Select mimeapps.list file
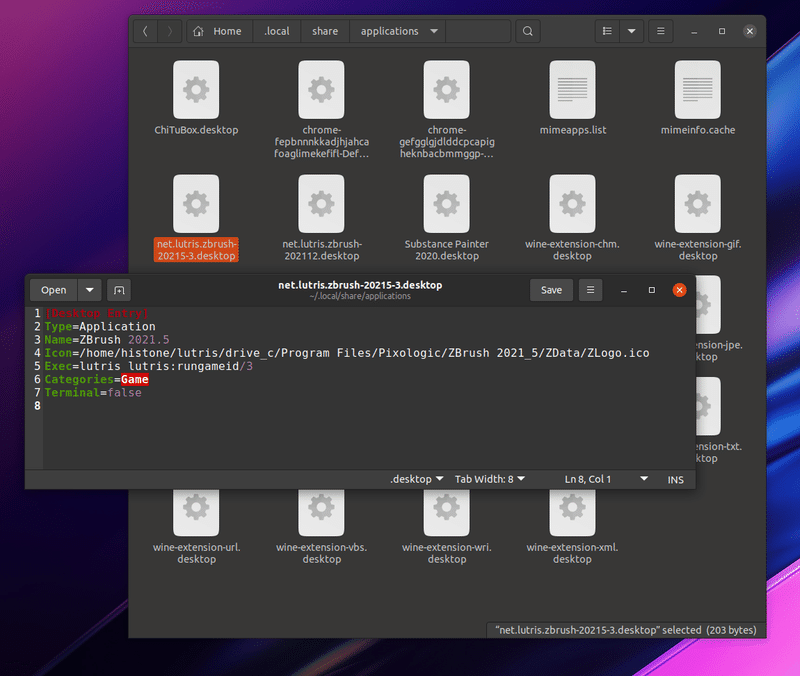The image size is (800, 676). click(x=572, y=98)
